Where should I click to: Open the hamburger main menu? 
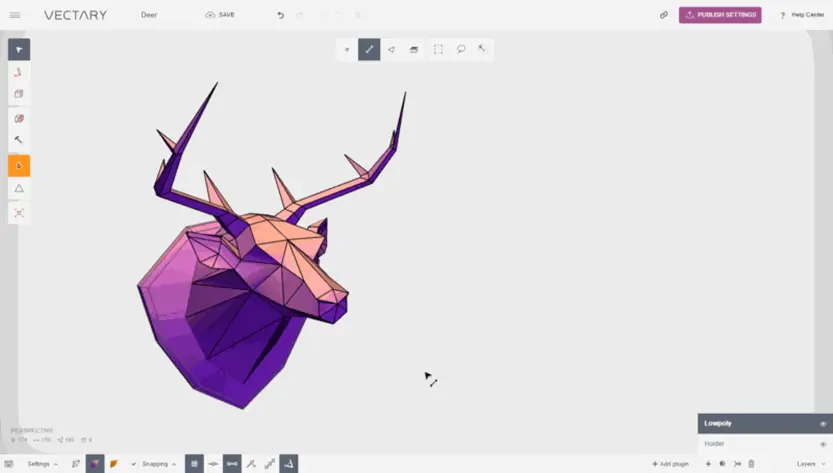(x=15, y=15)
